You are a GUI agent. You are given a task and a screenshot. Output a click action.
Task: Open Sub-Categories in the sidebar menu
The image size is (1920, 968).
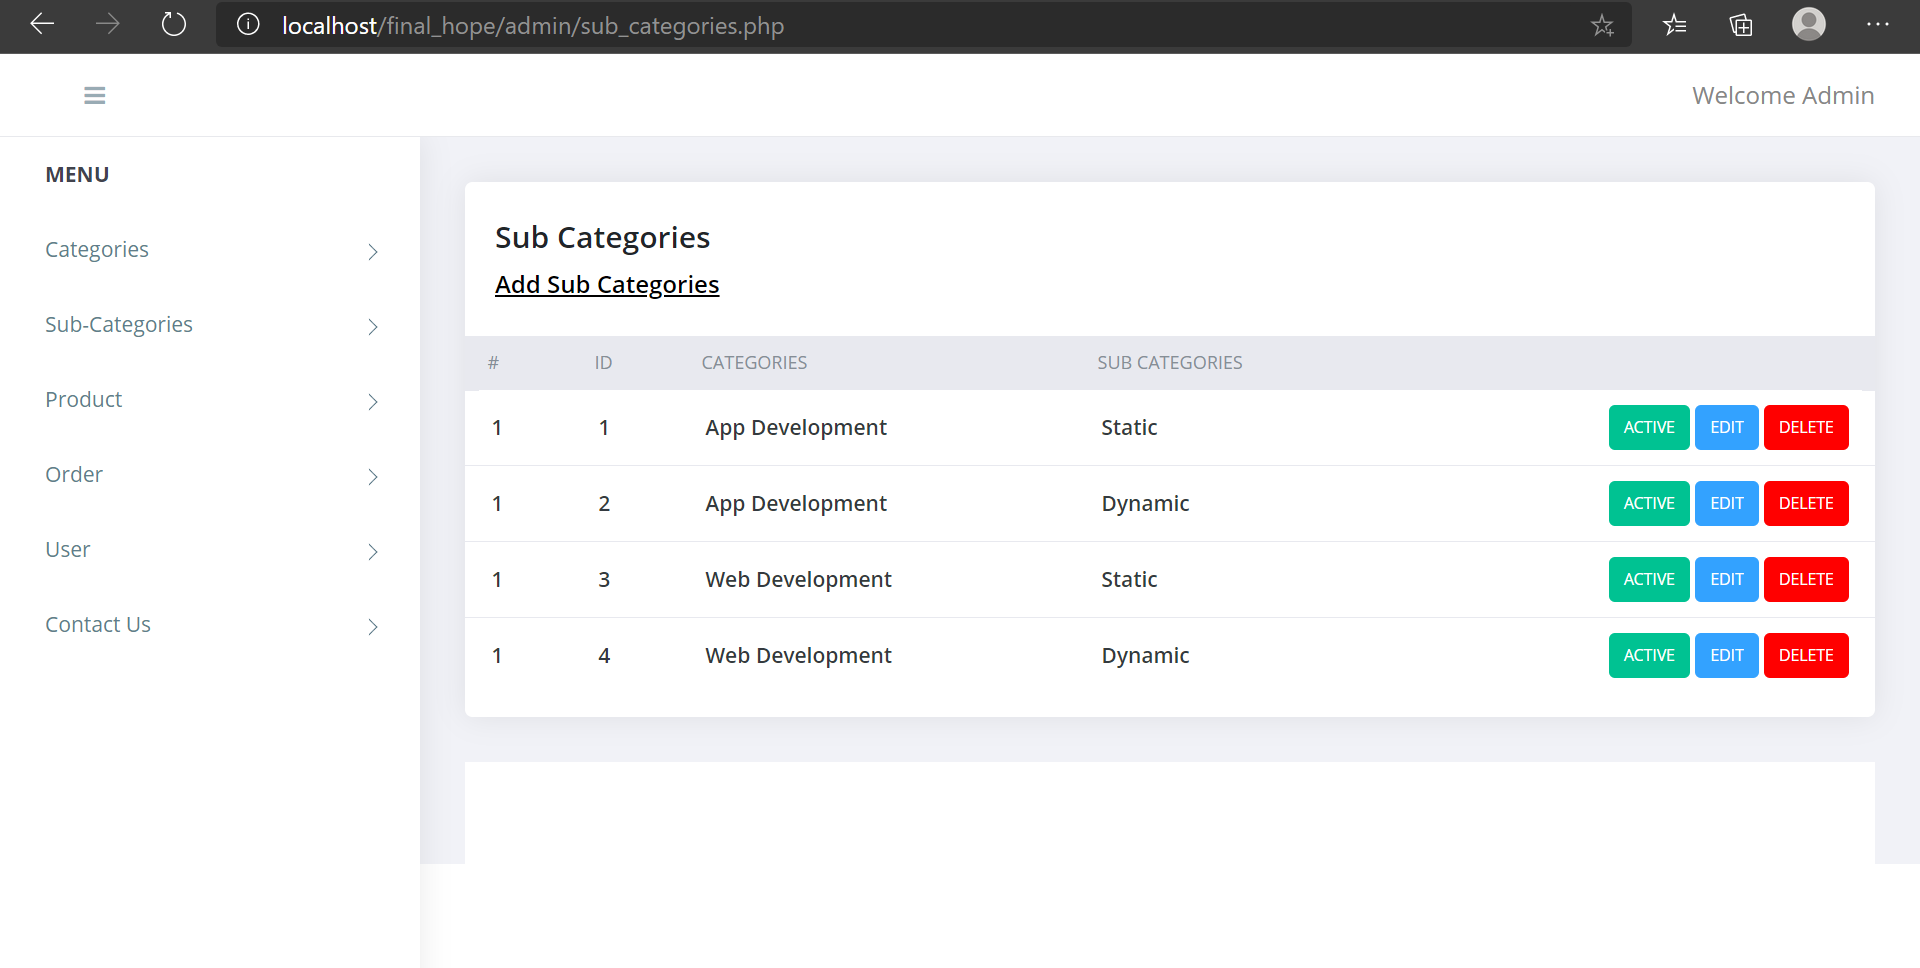(x=119, y=325)
